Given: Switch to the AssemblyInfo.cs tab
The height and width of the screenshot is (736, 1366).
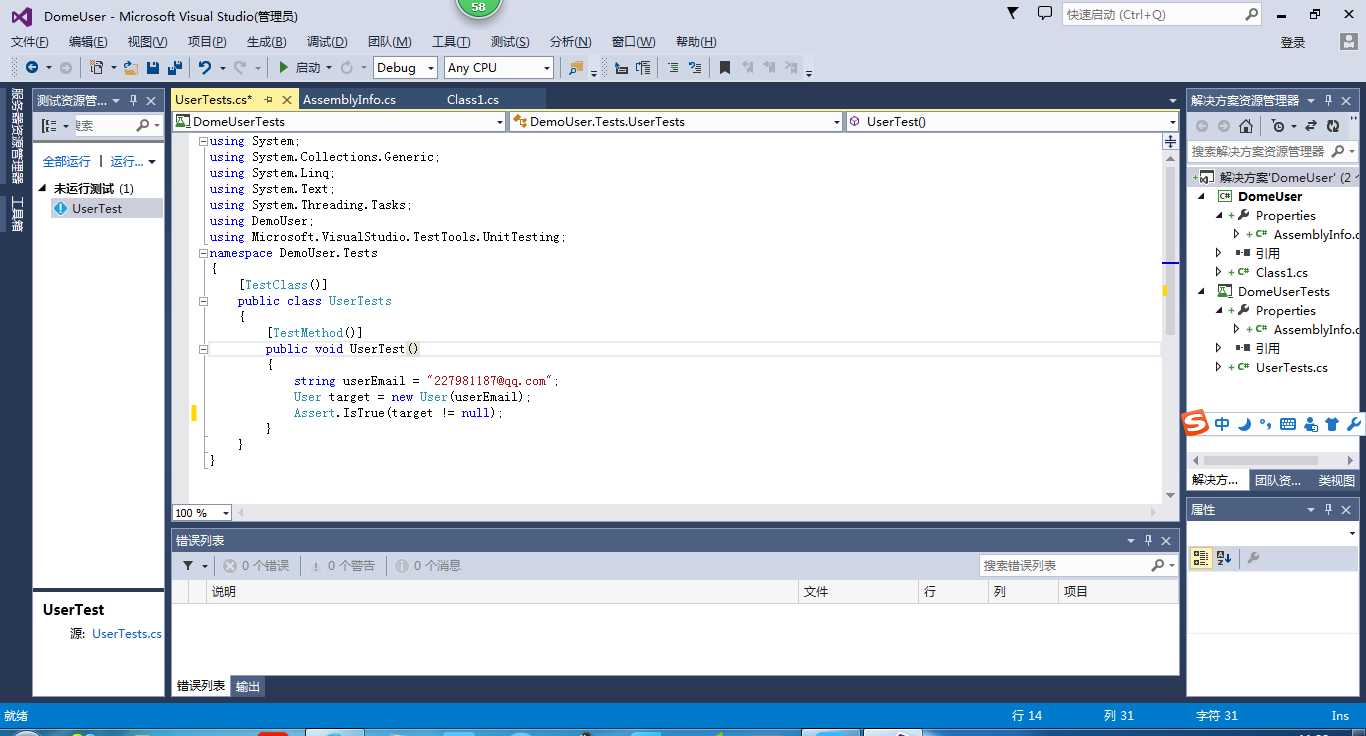Looking at the screenshot, I should pyautogui.click(x=349, y=100).
